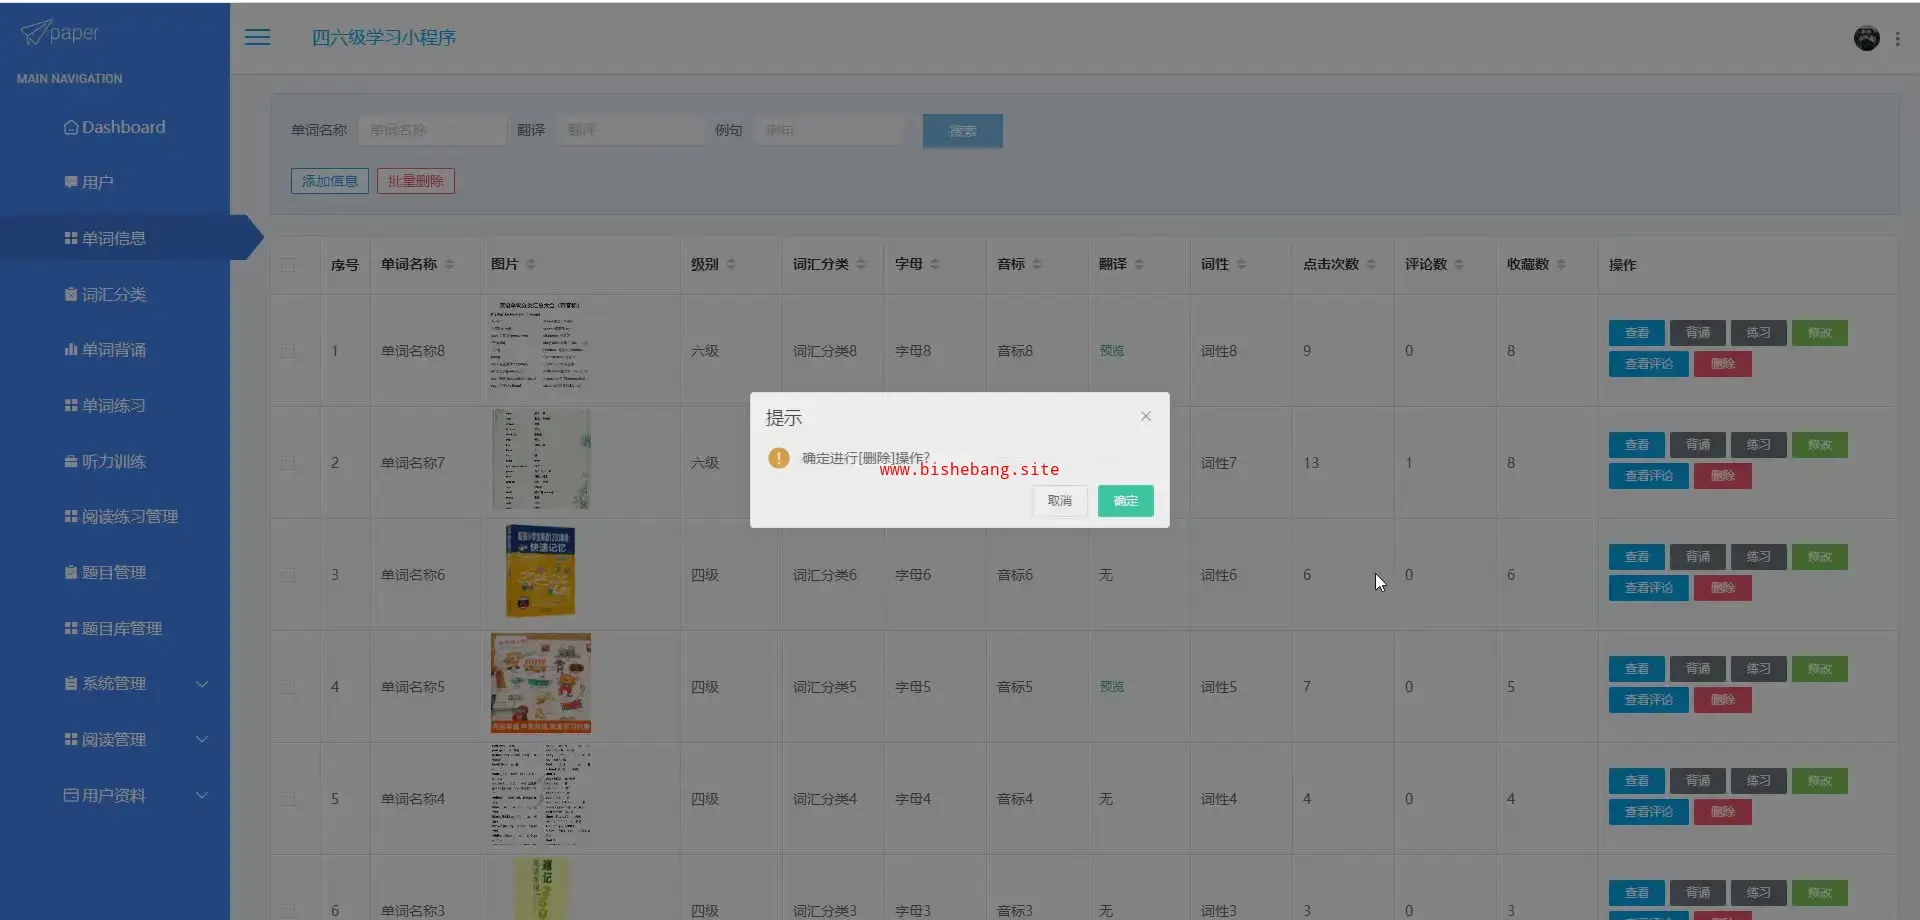Sort the table by 单词名称 column arrows
Viewport: 1920px width, 920px height.
(x=450, y=264)
